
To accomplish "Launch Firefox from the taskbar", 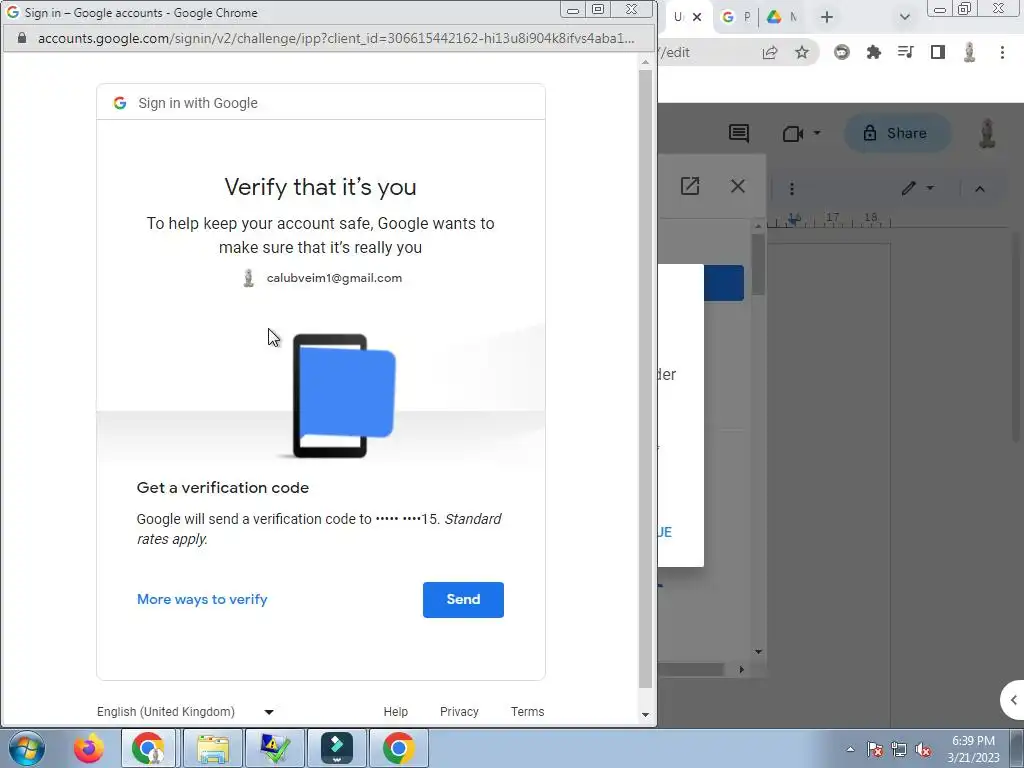I will pyautogui.click(x=89, y=748).
